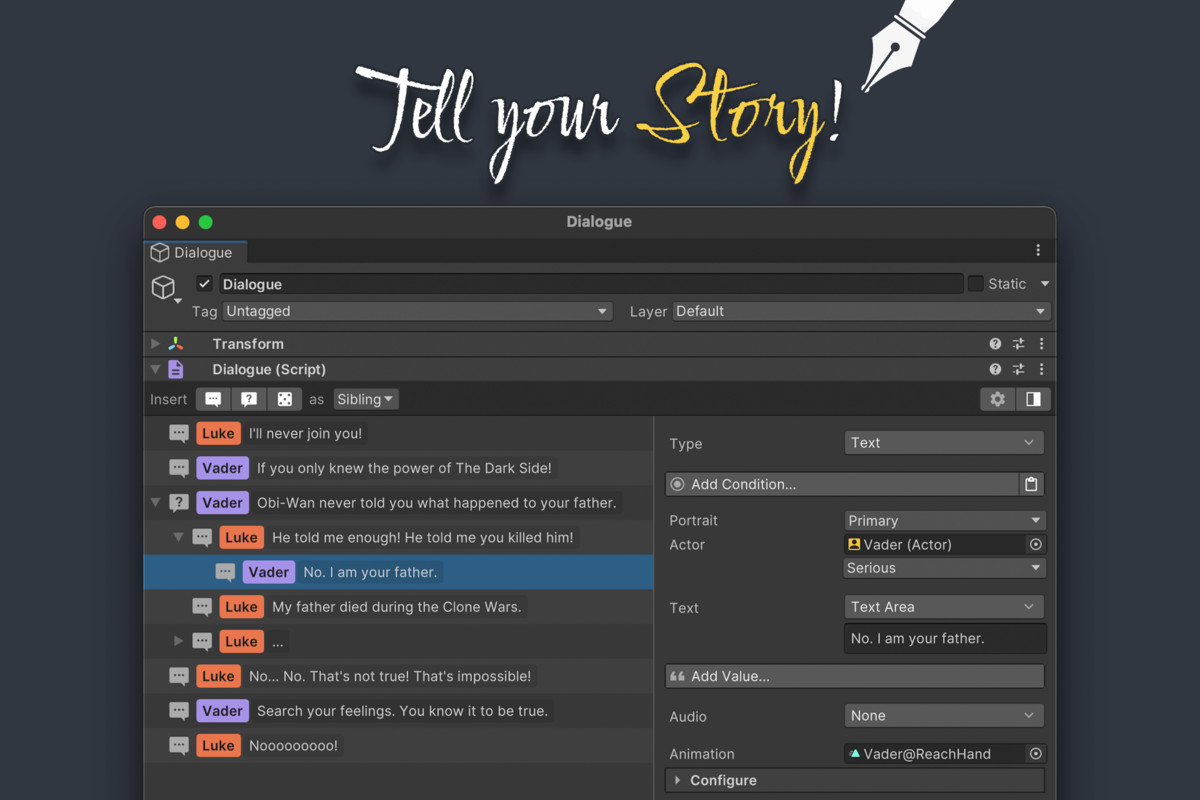Image resolution: width=1200 pixels, height=800 pixels.
Task: Open the Audio dropdown set to None
Action: (x=943, y=715)
